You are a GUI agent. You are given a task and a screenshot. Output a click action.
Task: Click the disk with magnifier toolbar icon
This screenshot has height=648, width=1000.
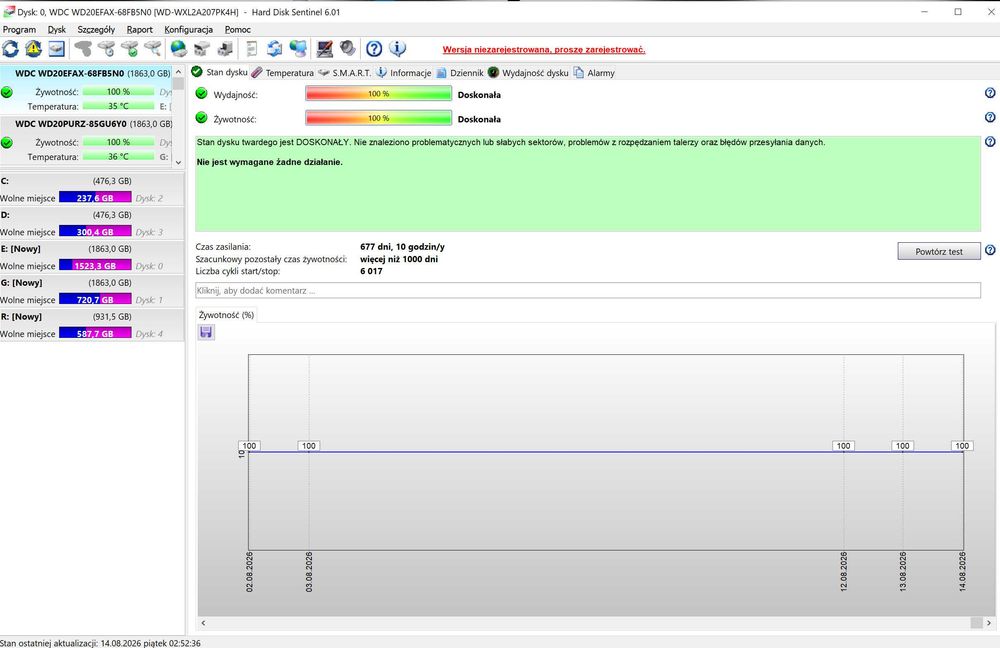(152, 48)
